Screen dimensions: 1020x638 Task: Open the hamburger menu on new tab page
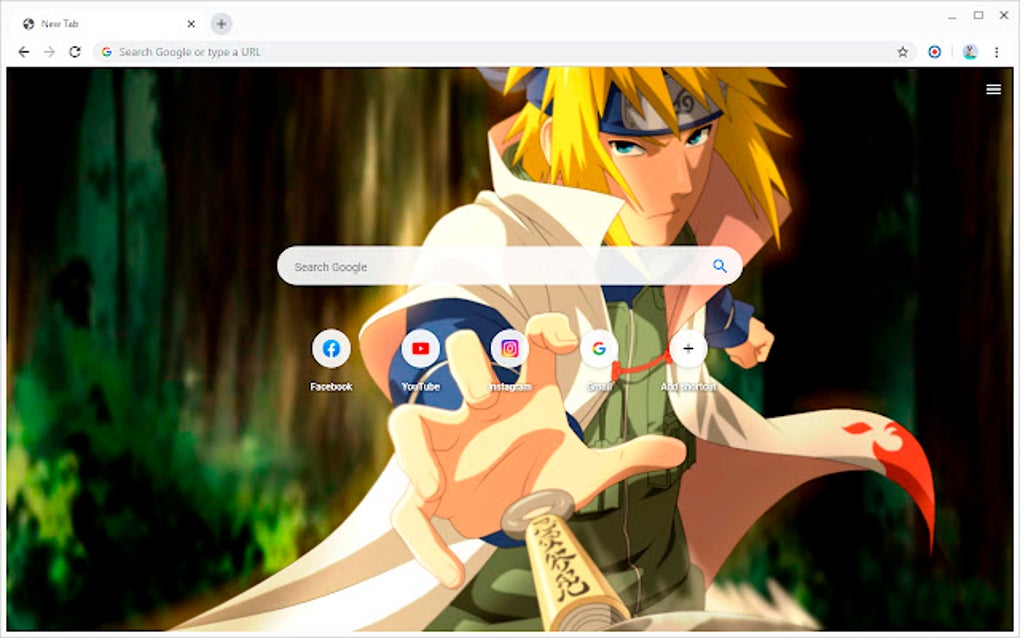(x=993, y=89)
